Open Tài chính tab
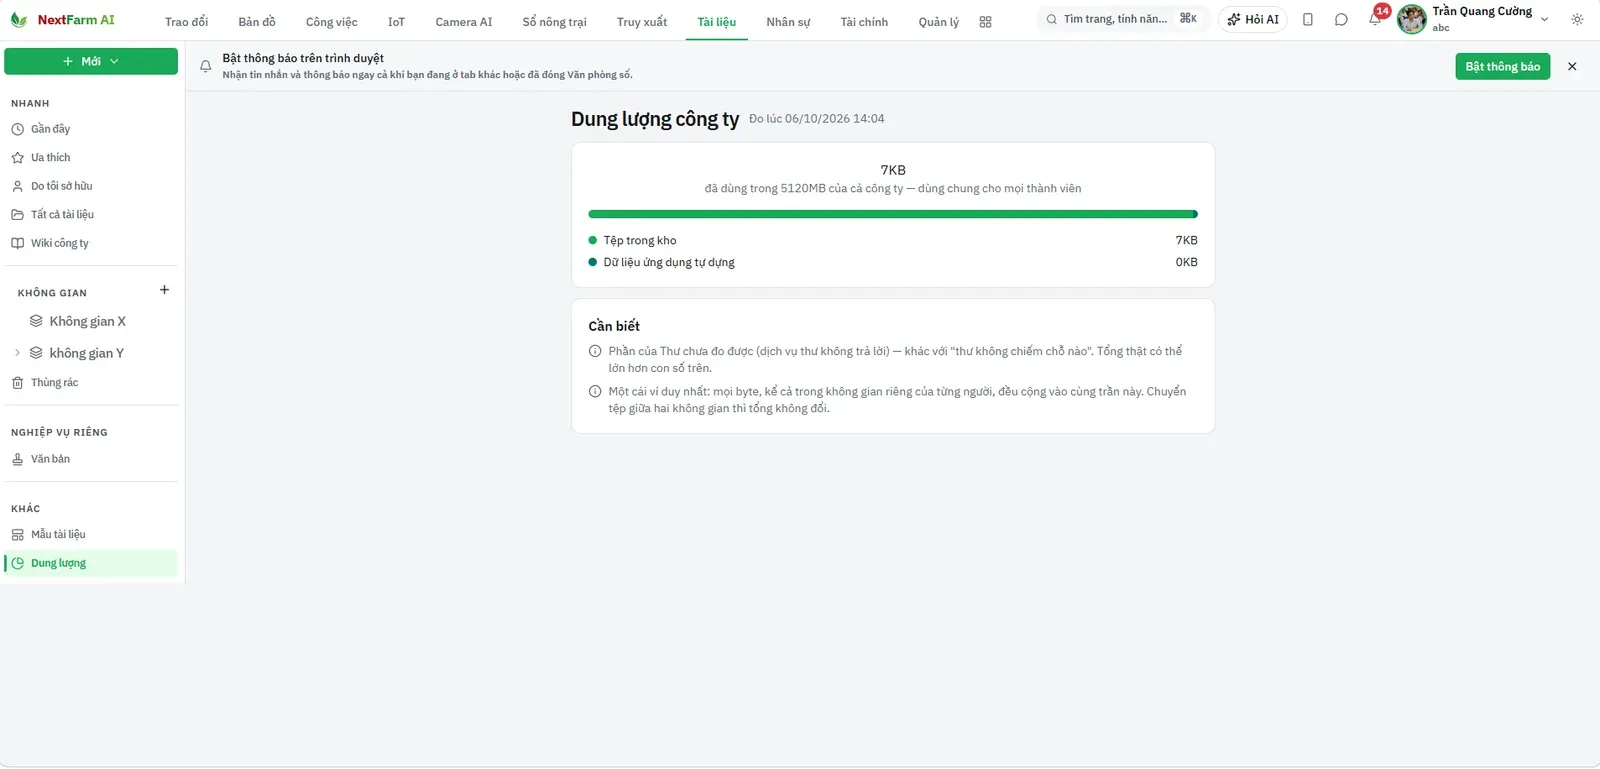The image size is (1600, 769). [x=864, y=22]
